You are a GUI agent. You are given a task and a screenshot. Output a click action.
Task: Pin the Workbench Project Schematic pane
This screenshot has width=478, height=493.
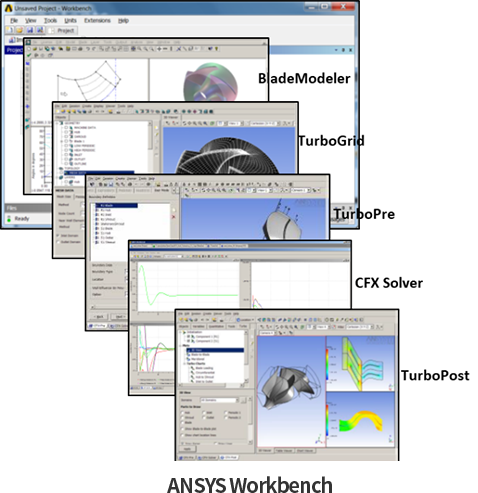pos(343,50)
